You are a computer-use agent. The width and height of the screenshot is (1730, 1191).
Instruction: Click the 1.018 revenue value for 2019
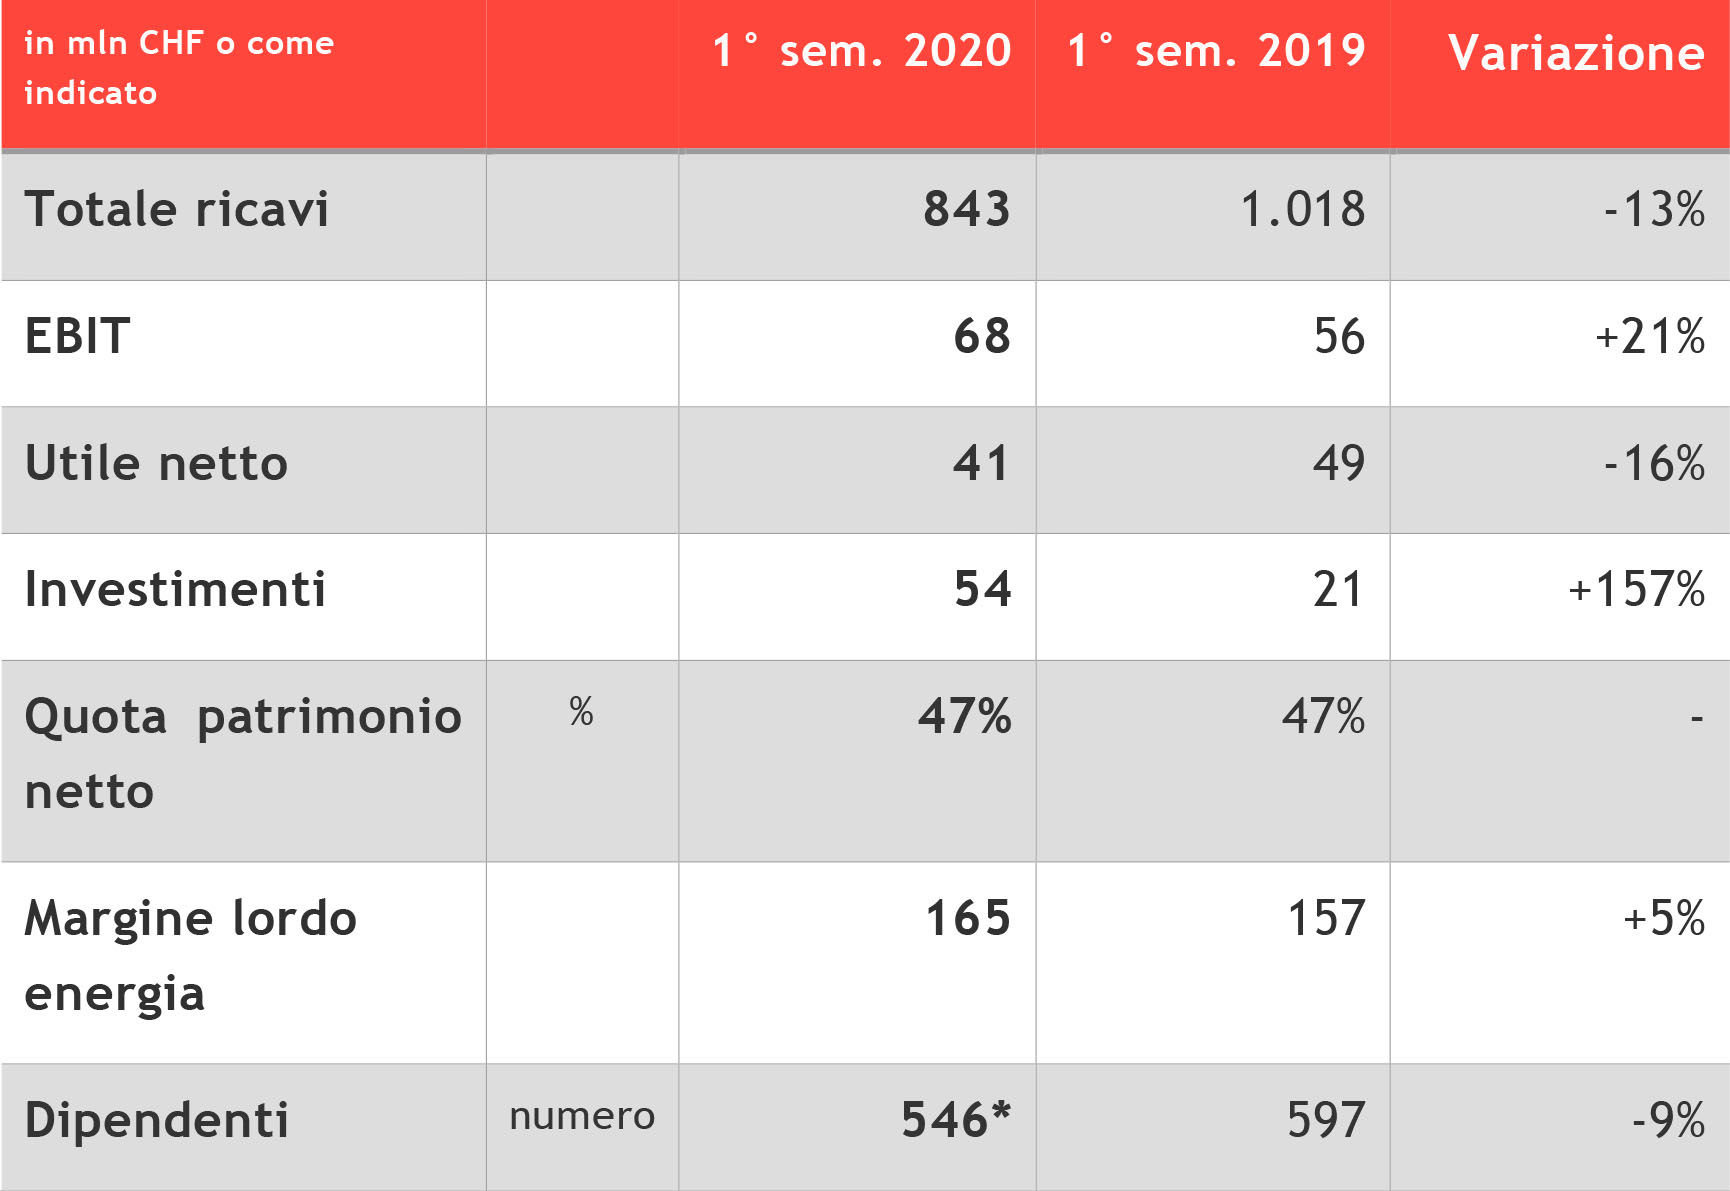click(x=1302, y=210)
